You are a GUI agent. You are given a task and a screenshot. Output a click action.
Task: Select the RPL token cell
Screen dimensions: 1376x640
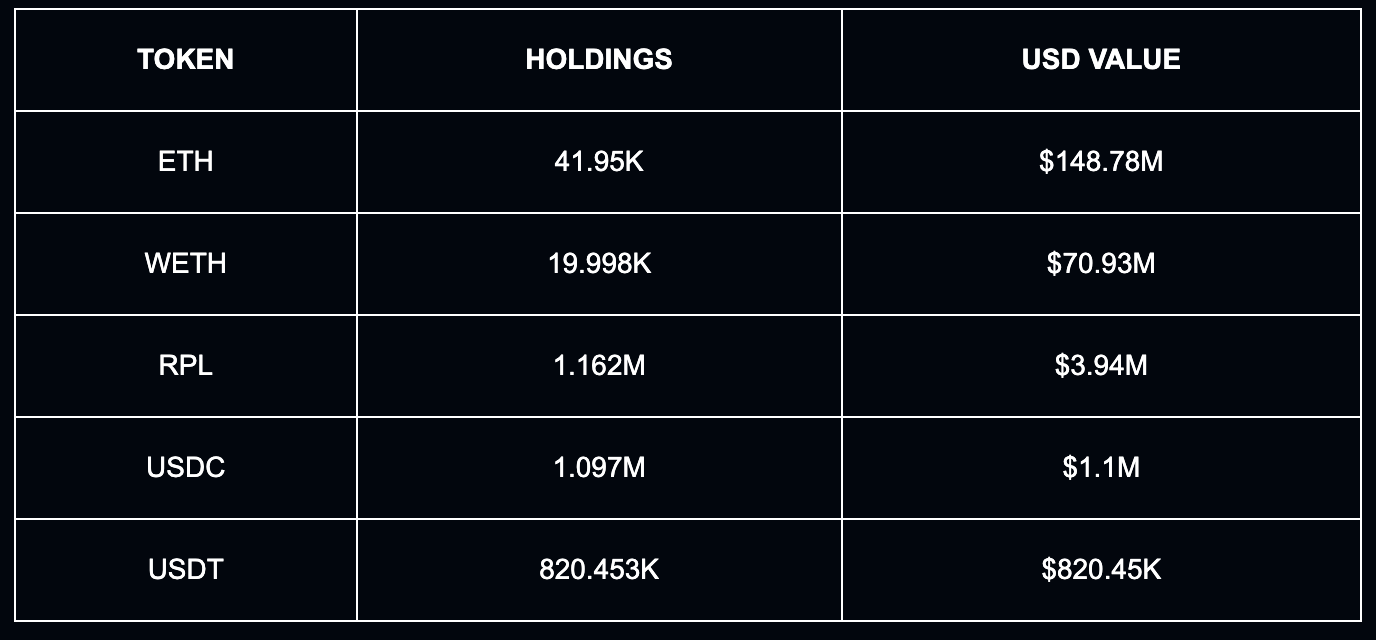coord(186,365)
